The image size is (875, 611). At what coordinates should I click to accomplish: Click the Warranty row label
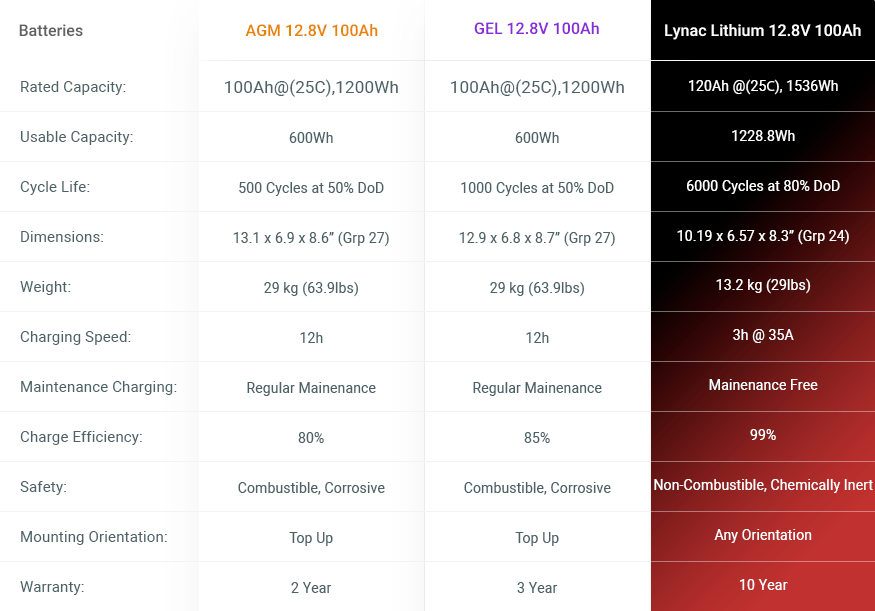click(52, 587)
